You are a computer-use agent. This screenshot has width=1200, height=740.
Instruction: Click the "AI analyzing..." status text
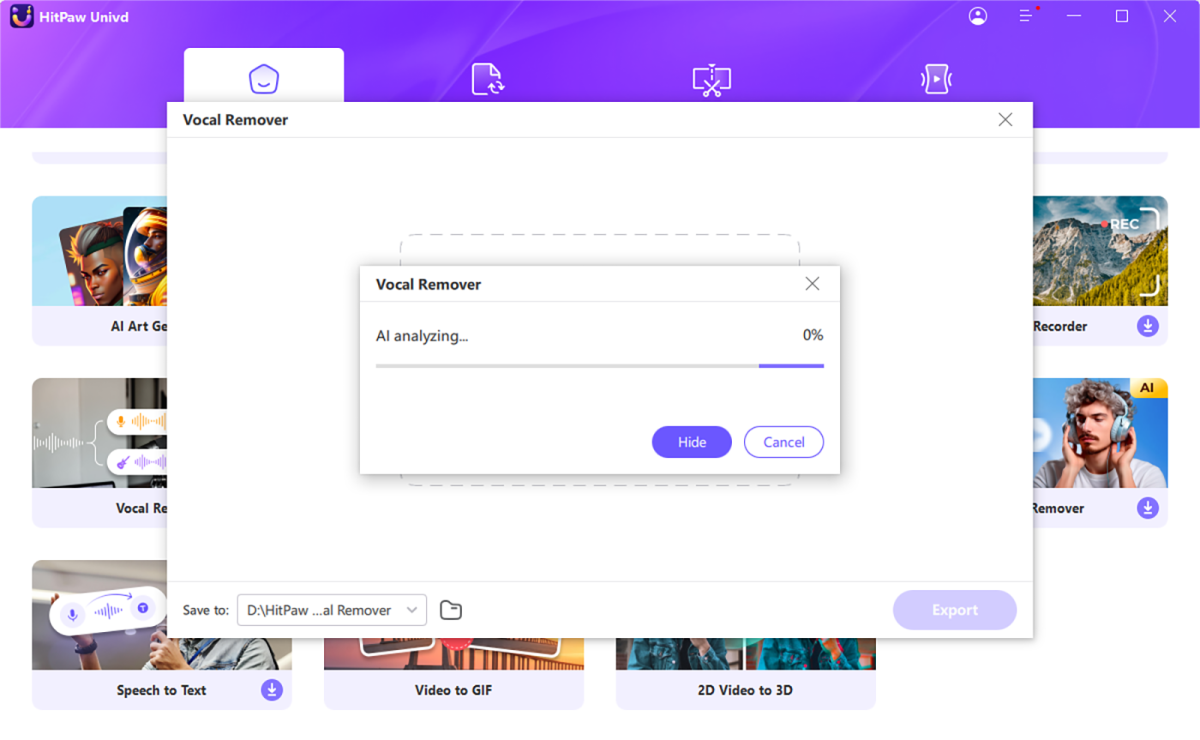422,336
